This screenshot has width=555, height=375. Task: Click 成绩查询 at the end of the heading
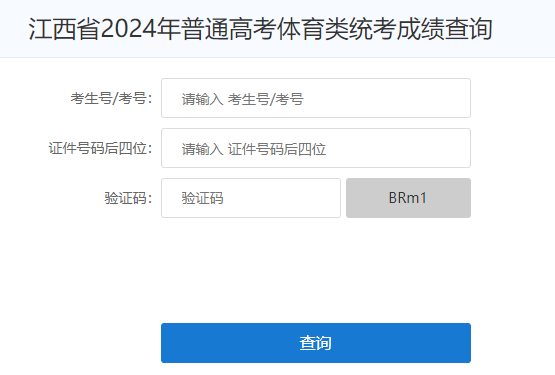[x=445, y=29]
